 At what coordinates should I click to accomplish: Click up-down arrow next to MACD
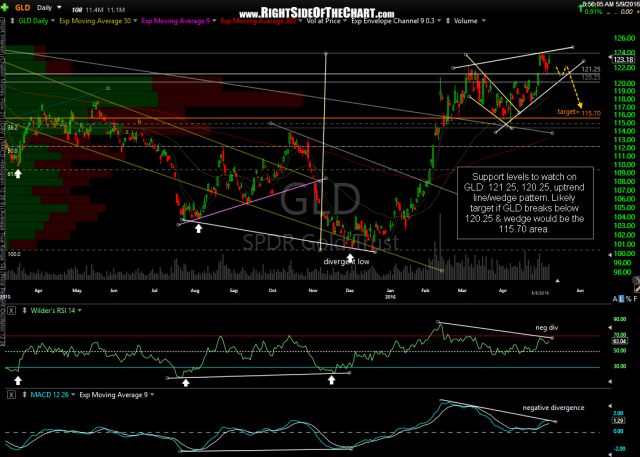pos(24,395)
